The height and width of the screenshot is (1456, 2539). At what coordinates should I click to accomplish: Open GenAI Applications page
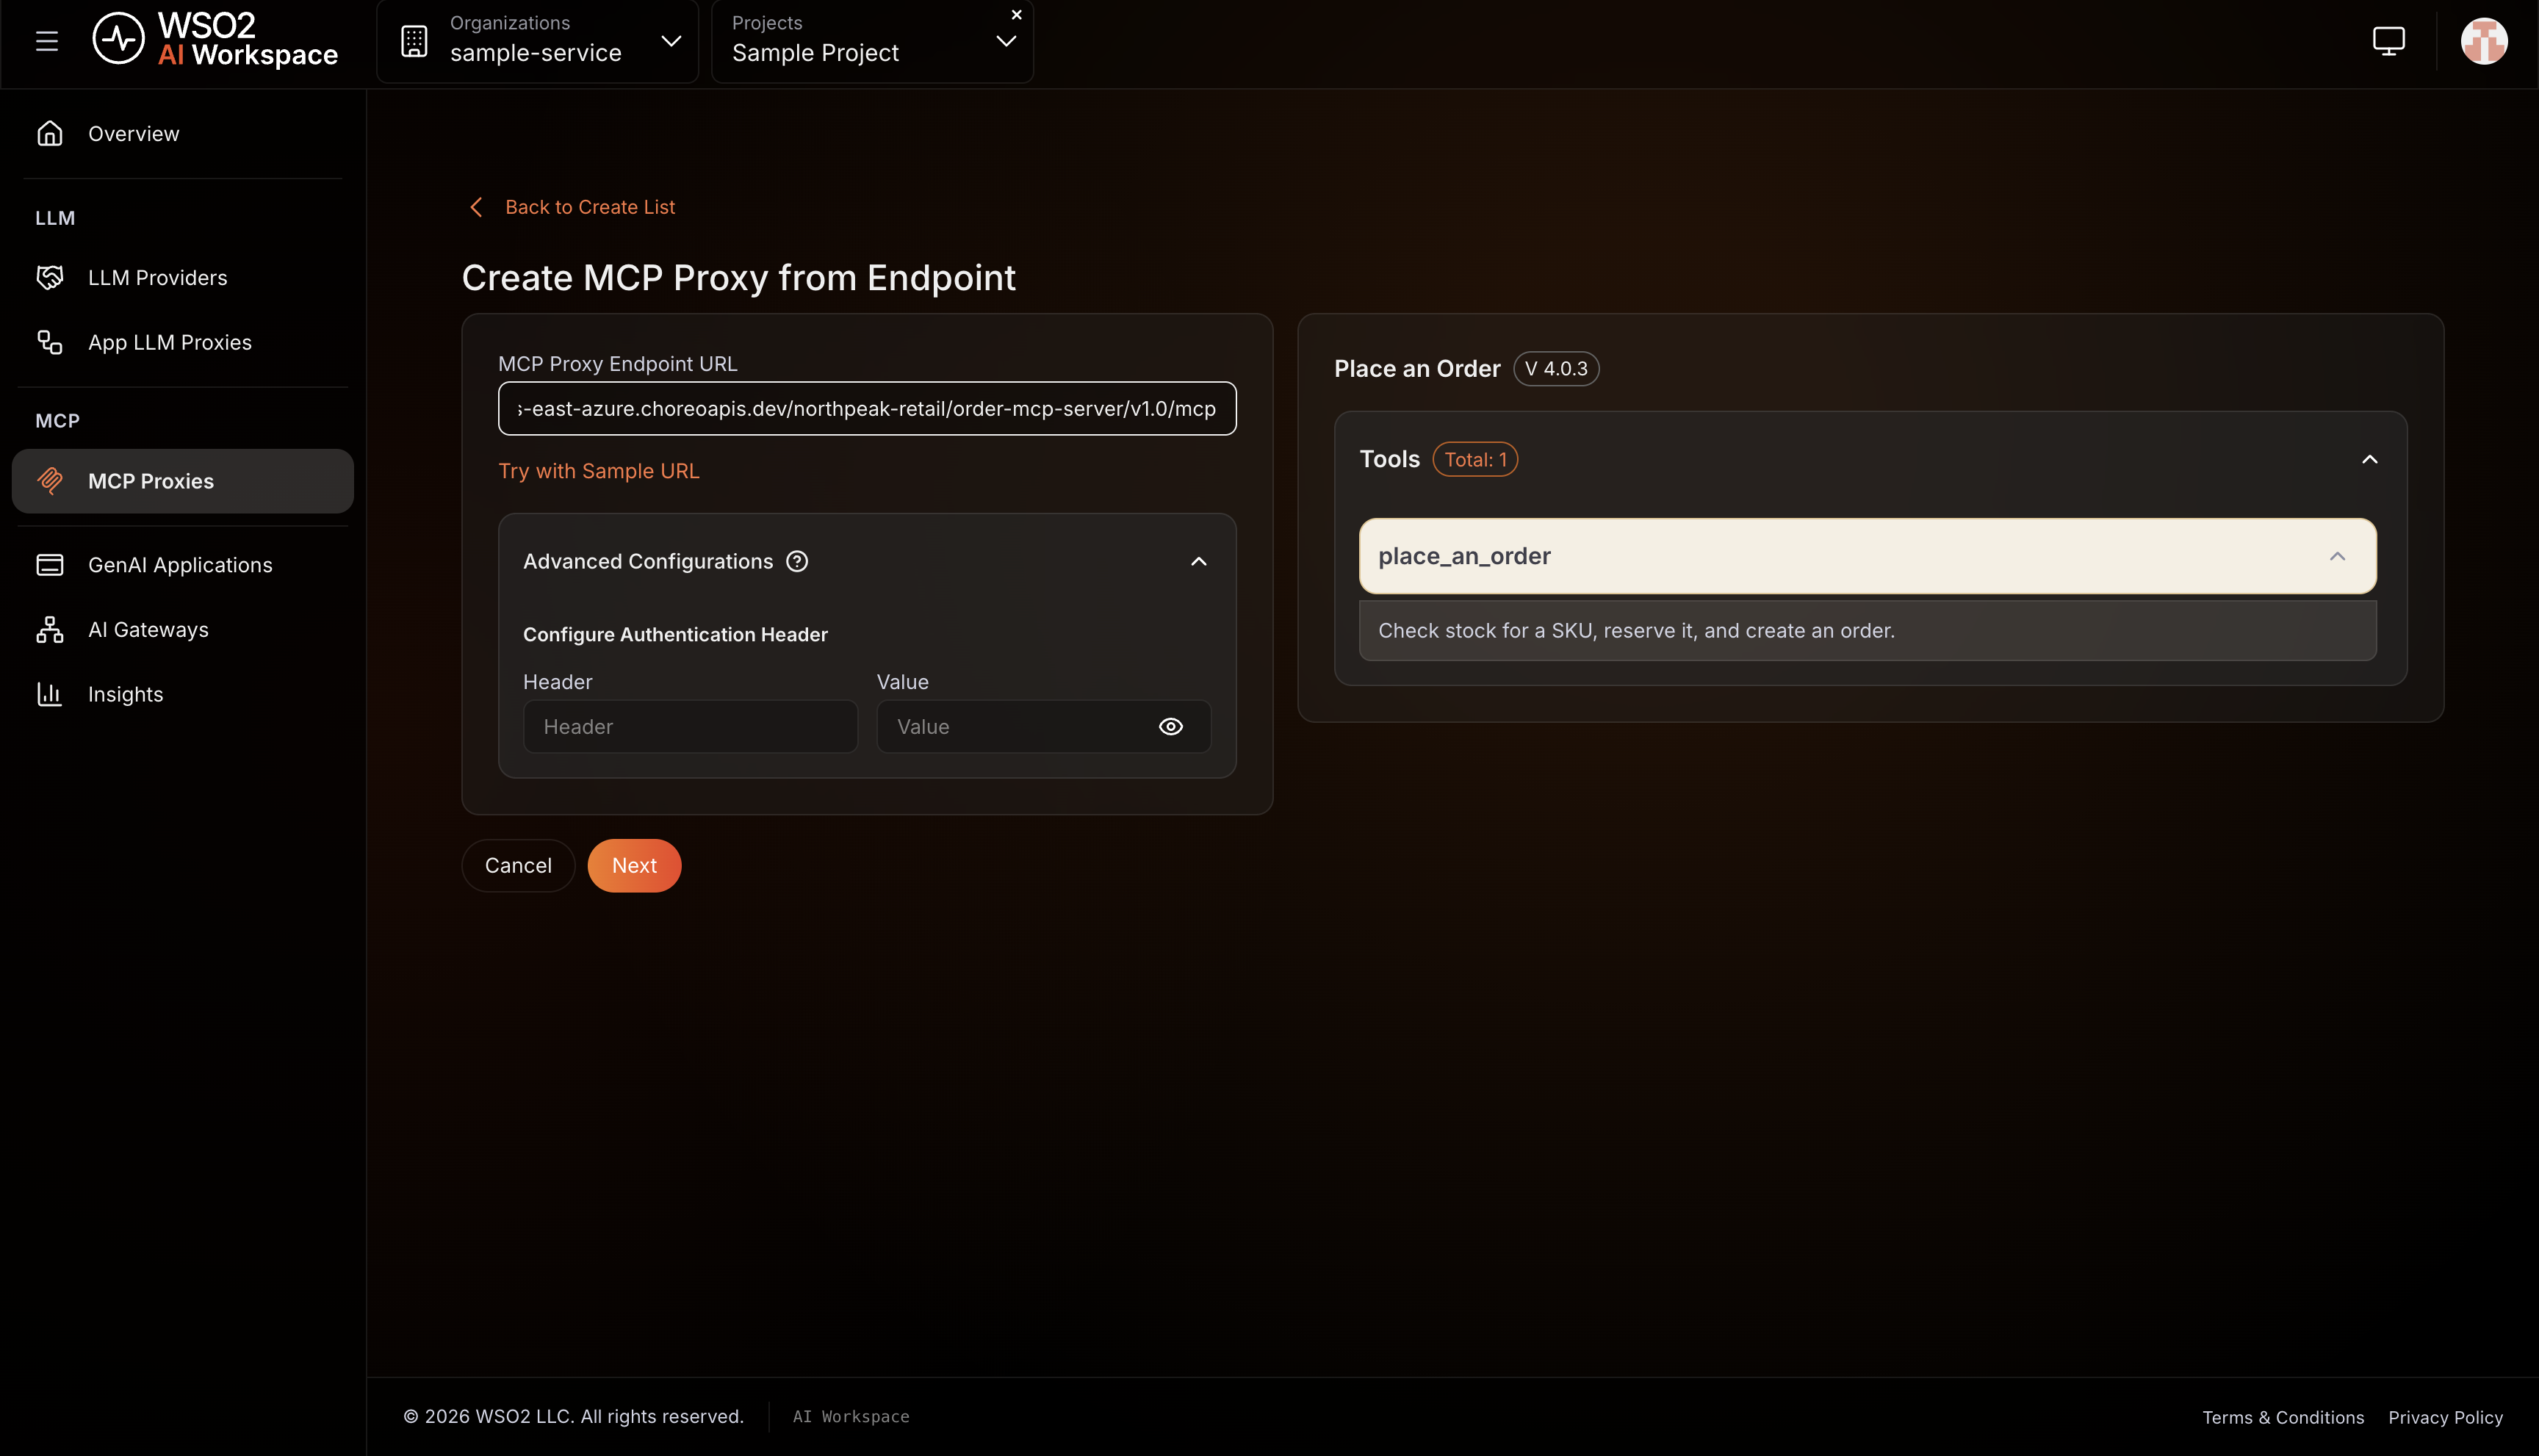click(x=183, y=565)
